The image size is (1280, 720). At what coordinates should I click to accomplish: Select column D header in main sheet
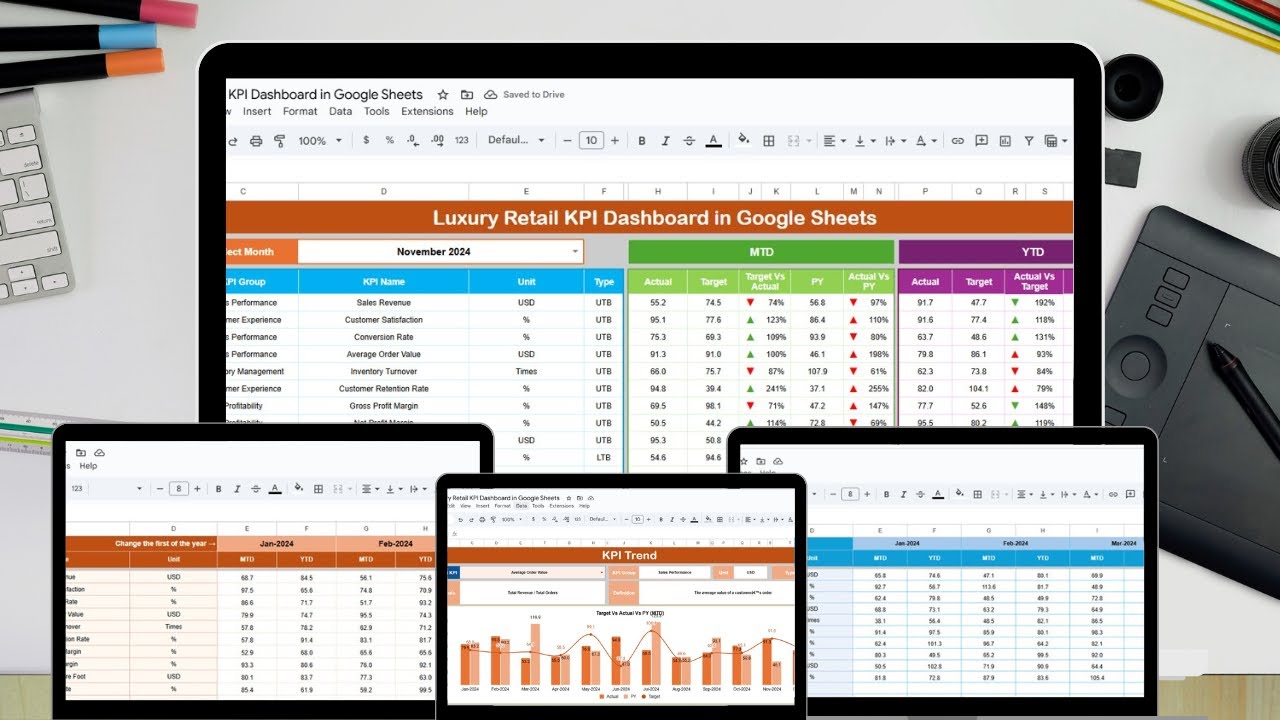(384, 191)
